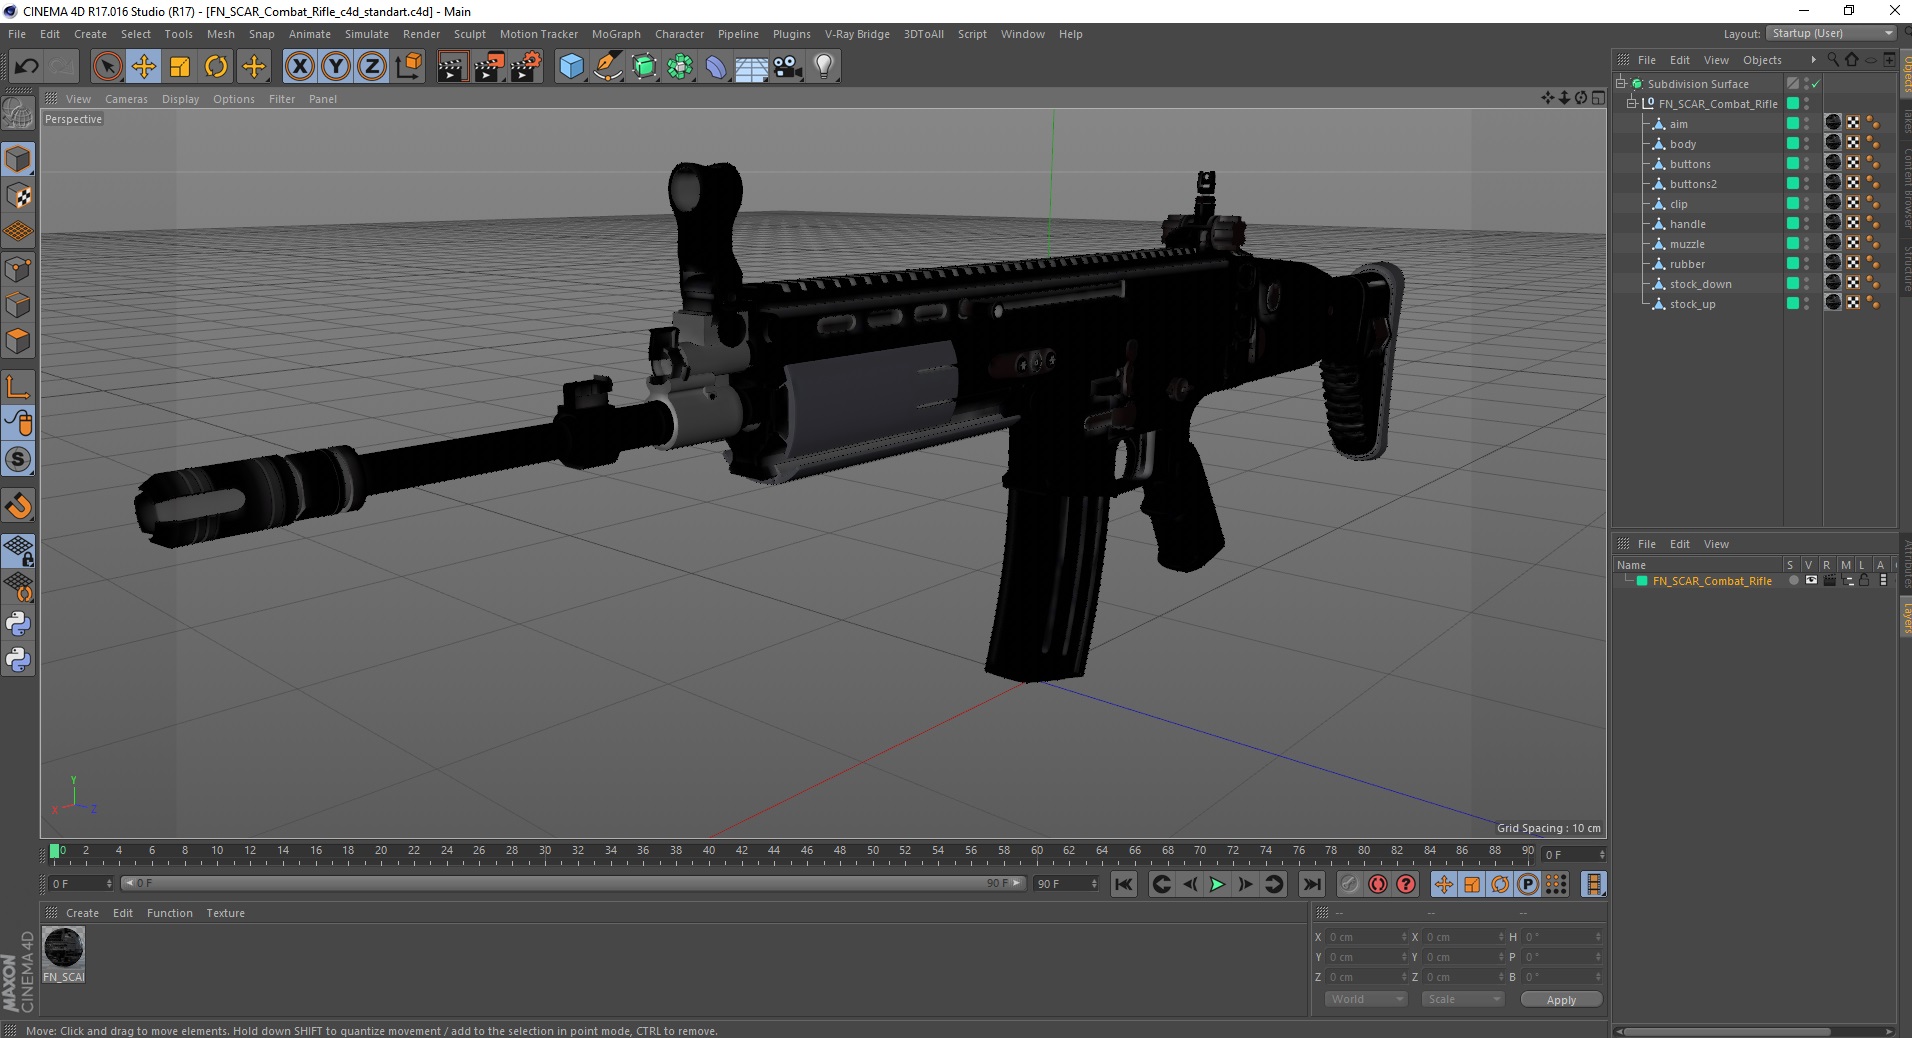Toggle the Enable Axis tool
This screenshot has height=1038, width=1912.
(18, 387)
